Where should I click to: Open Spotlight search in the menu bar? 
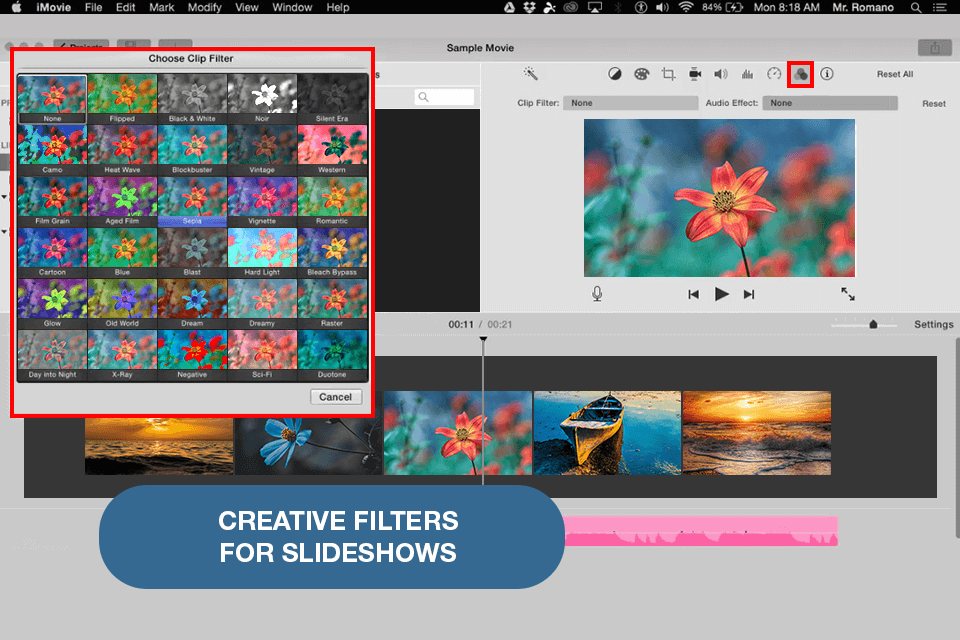pyautogui.click(x=916, y=7)
